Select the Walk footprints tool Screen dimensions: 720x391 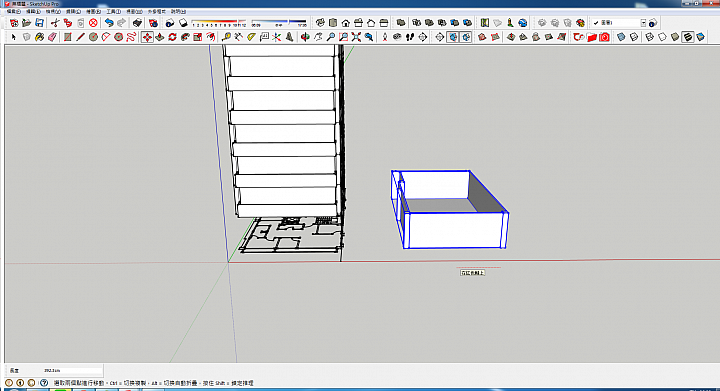point(410,37)
